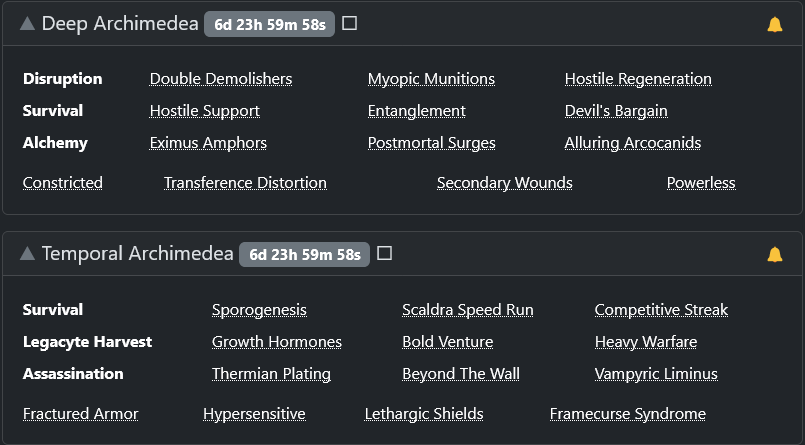The height and width of the screenshot is (445, 805).
Task: Toggle the Deep Archimedea checkbox
Action: [349, 24]
